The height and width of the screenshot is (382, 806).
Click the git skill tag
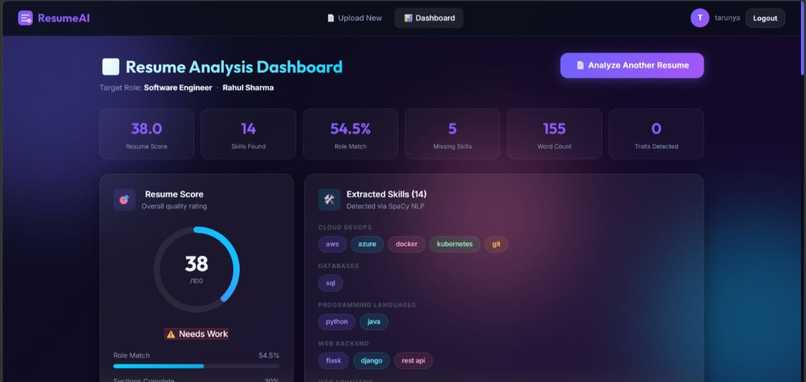496,244
